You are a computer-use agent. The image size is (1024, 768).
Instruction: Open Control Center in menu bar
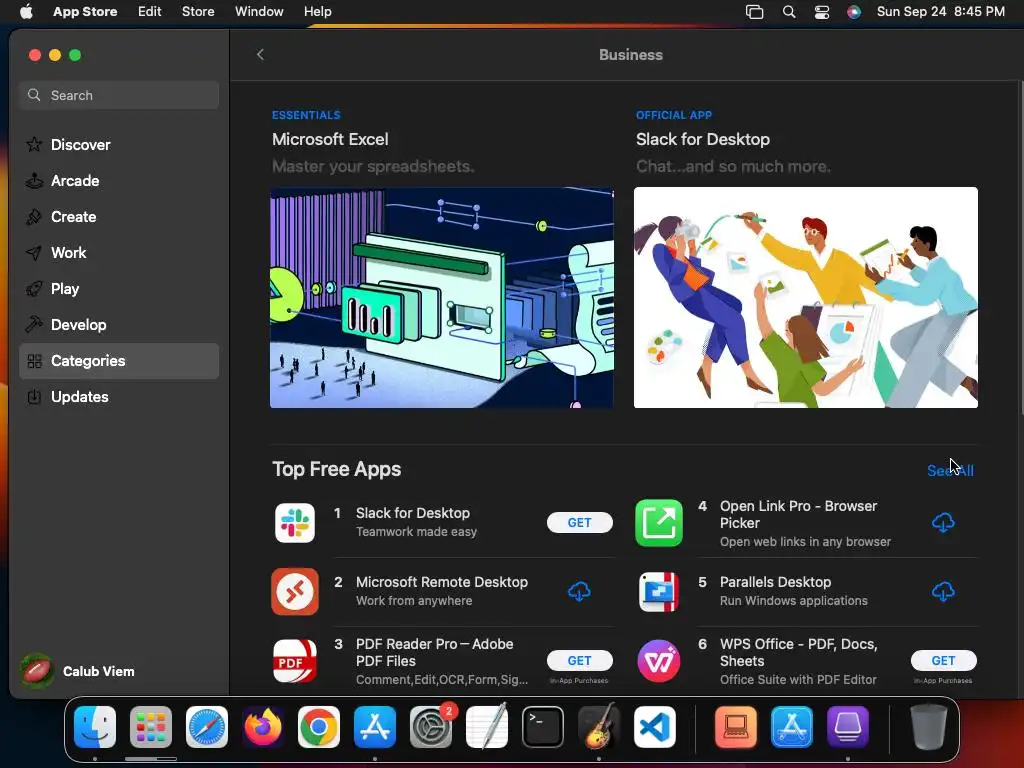822,12
